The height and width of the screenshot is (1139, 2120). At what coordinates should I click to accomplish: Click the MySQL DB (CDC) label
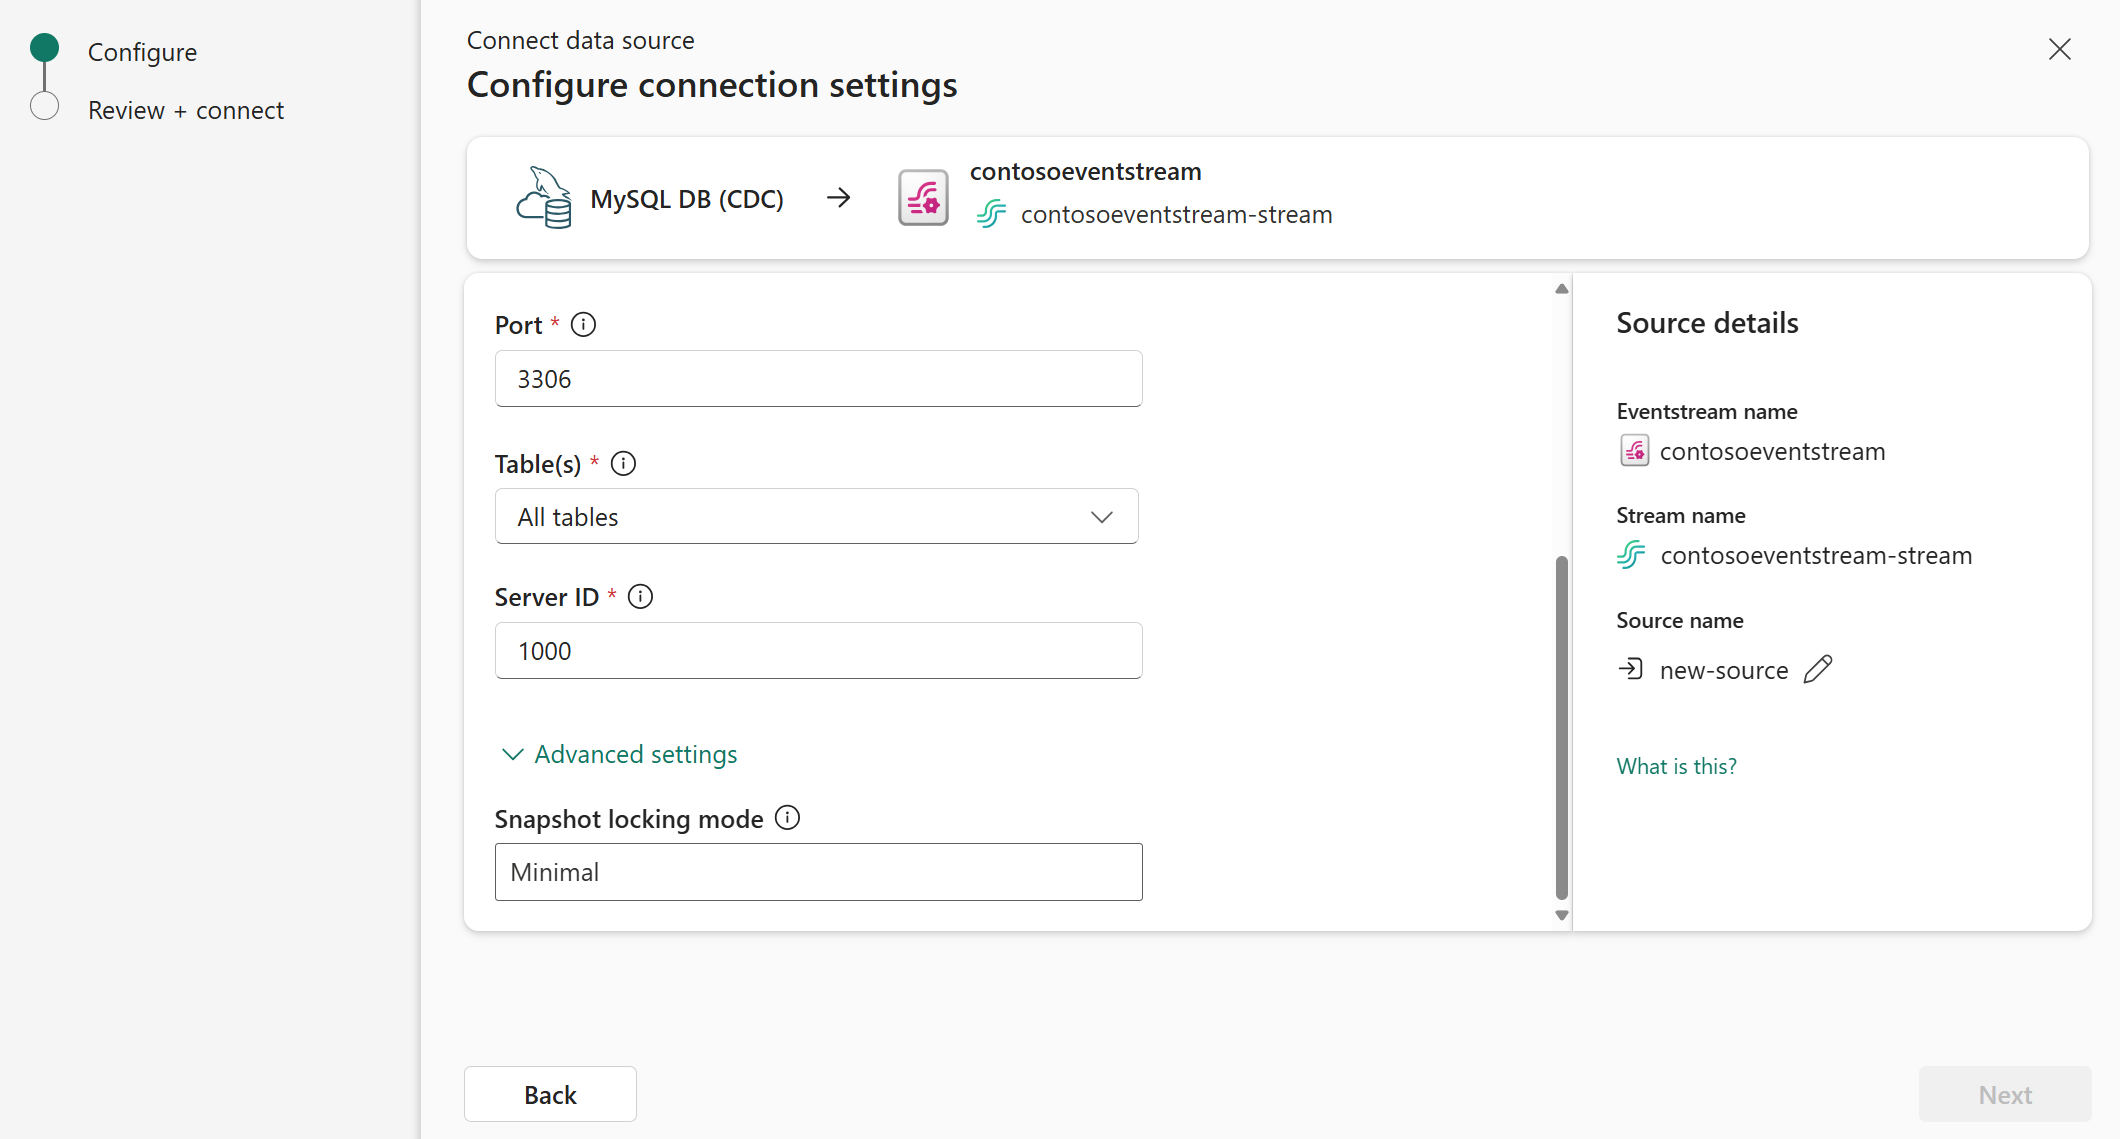pyautogui.click(x=687, y=199)
